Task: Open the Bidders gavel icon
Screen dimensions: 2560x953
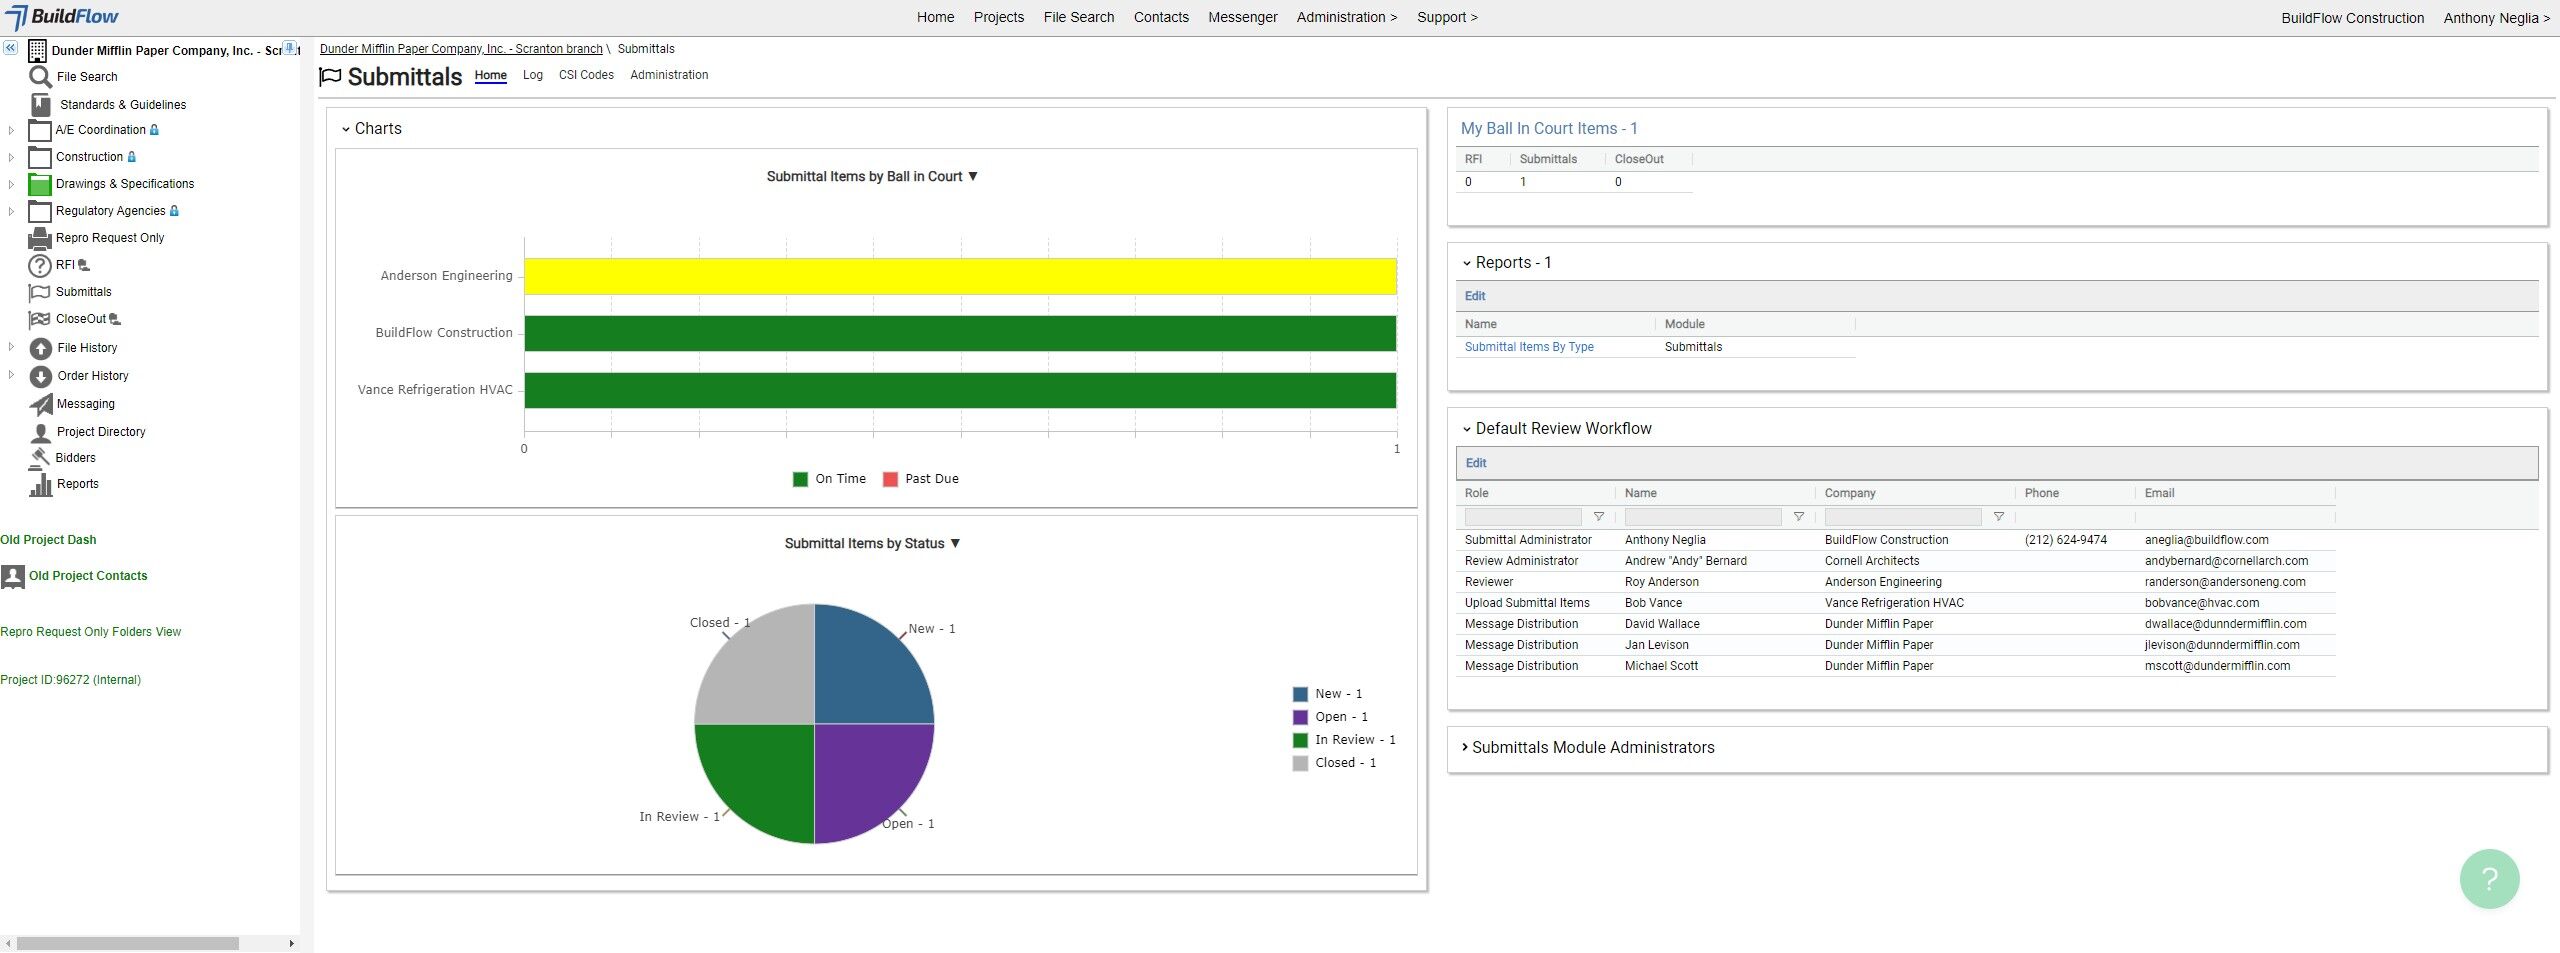Action: [39, 458]
